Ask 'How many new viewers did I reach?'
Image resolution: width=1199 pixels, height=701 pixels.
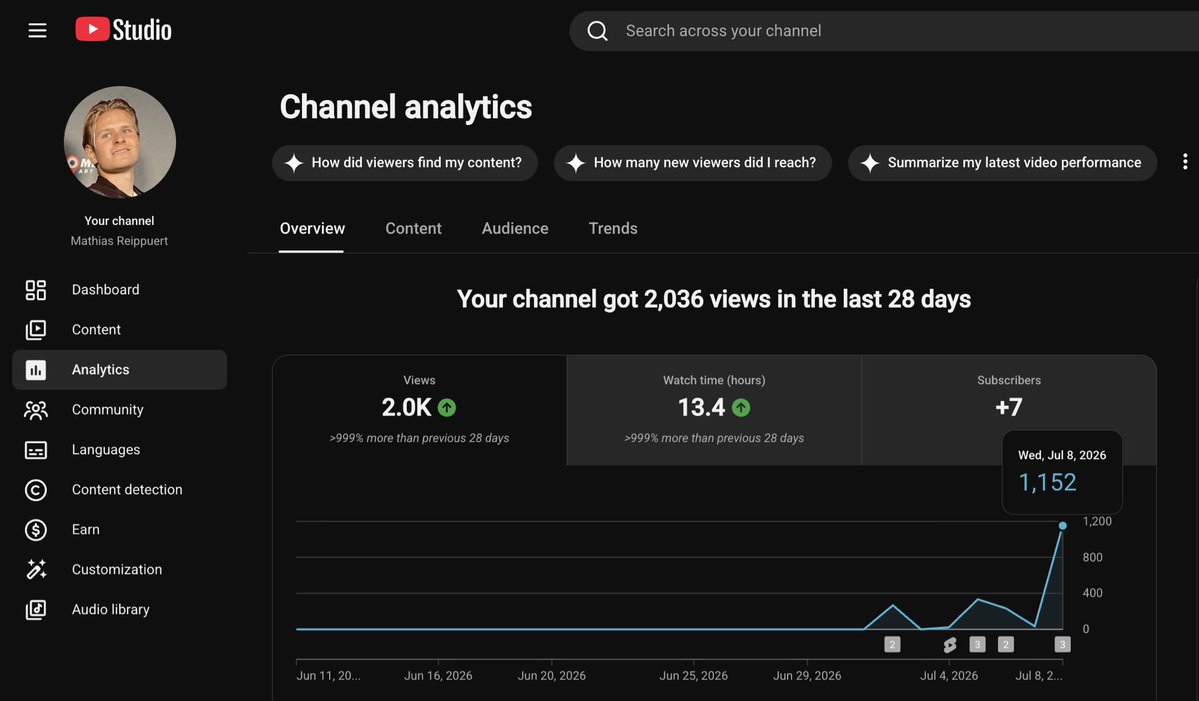(x=693, y=163)
